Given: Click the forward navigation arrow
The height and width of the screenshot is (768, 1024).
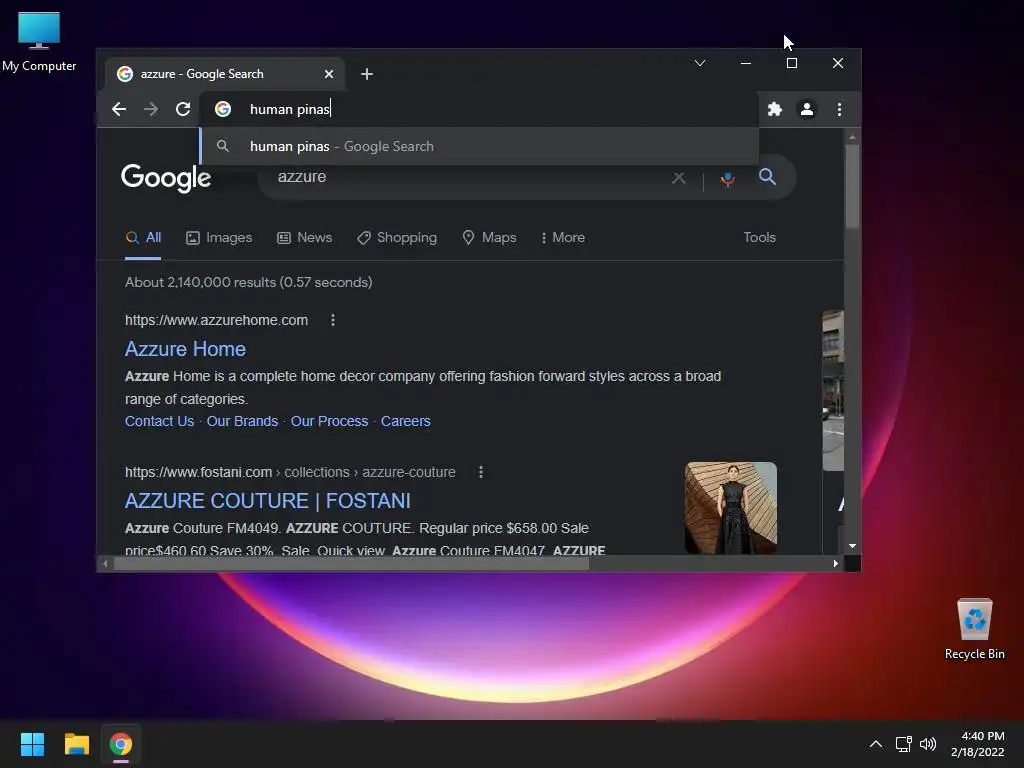Looking at the screenshot, I should coord(151,109).
